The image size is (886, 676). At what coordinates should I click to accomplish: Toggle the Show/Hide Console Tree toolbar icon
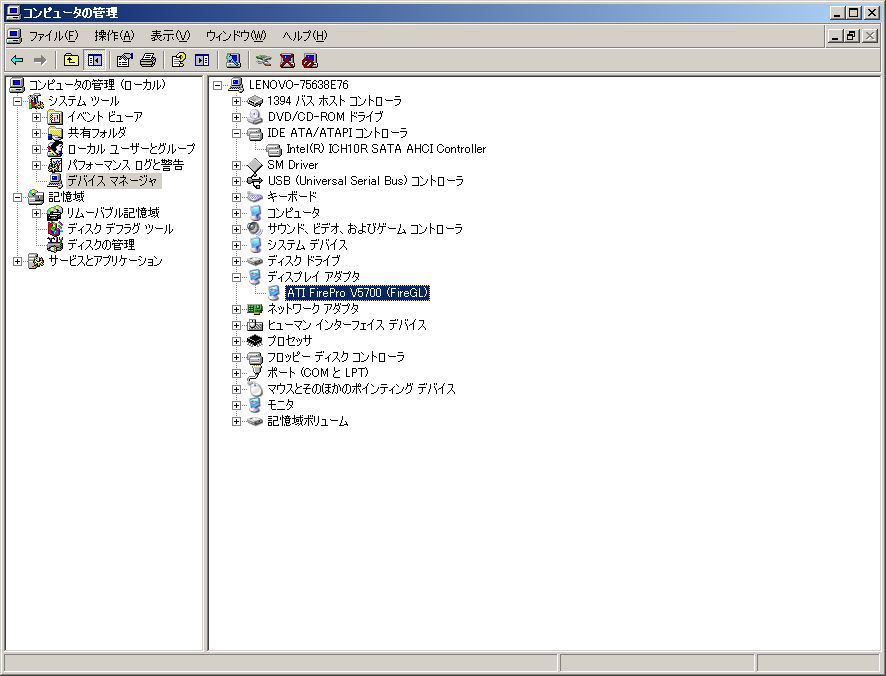point(94,60)
